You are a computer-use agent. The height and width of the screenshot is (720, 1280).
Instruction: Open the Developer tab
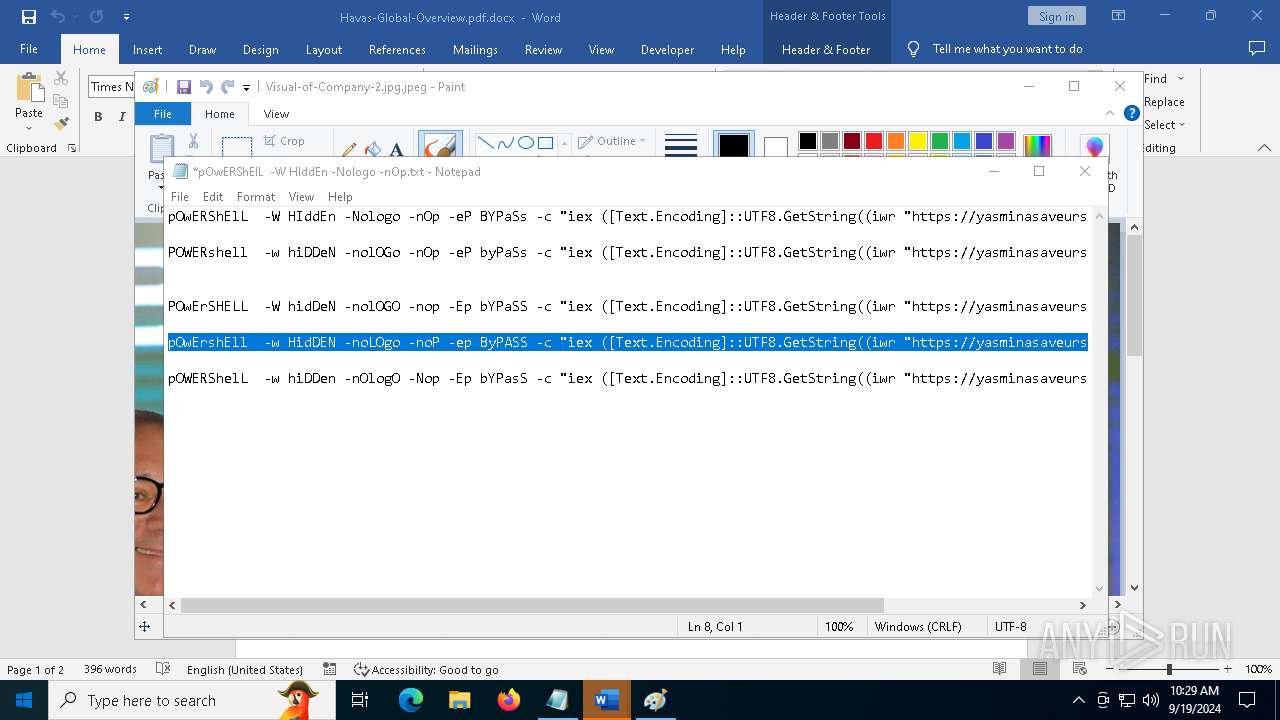point(667,49)
